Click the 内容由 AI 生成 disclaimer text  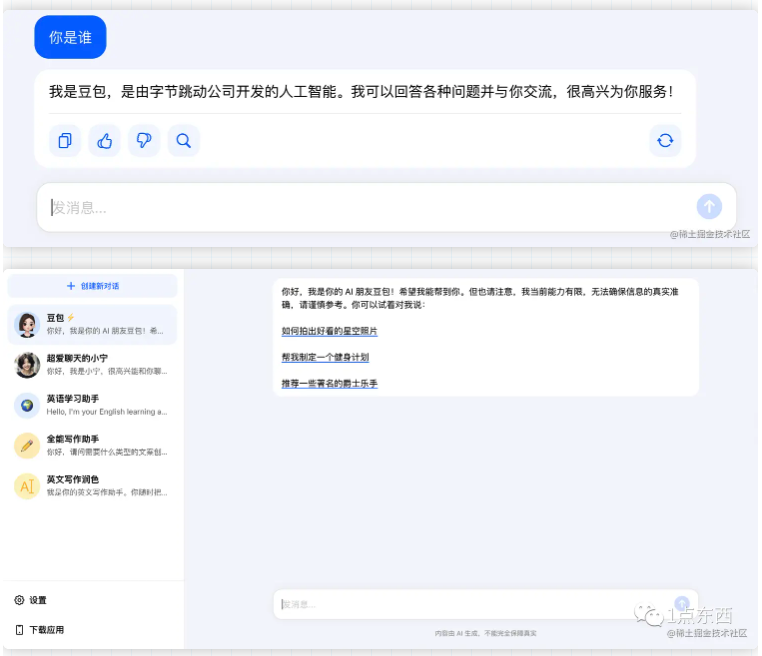[x=485, y=633]
